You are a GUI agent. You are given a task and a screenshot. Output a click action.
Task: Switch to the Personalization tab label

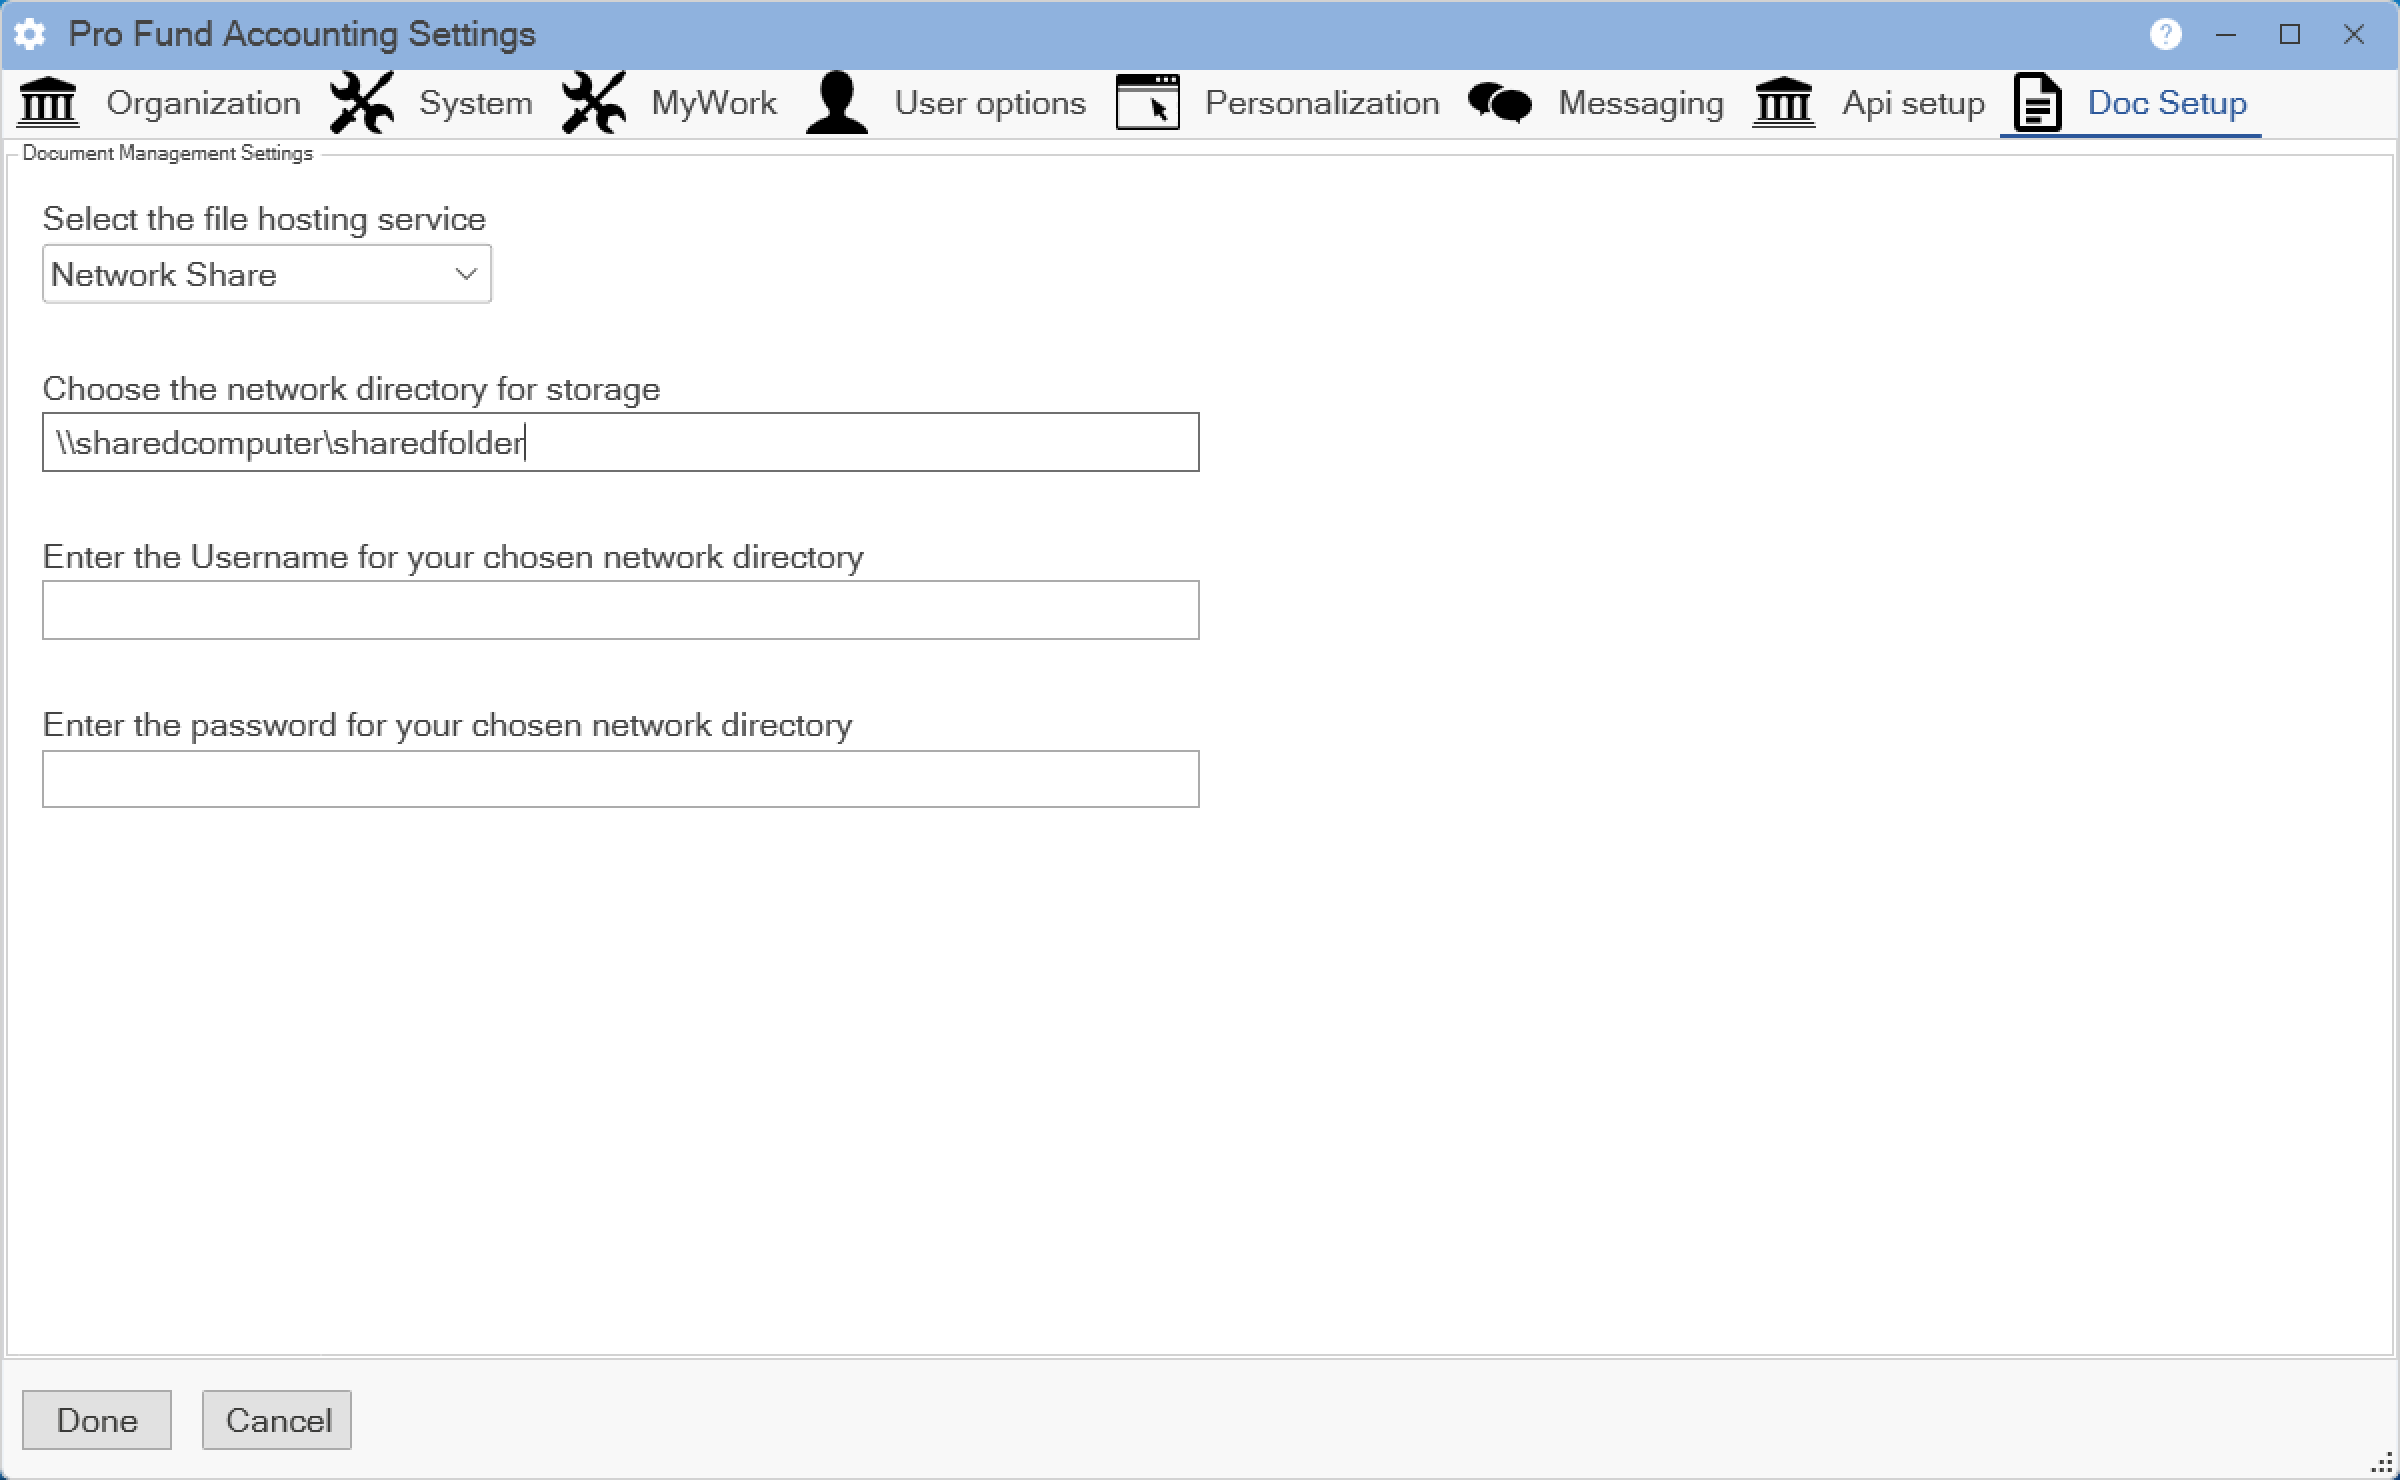tap(1321, 103)
